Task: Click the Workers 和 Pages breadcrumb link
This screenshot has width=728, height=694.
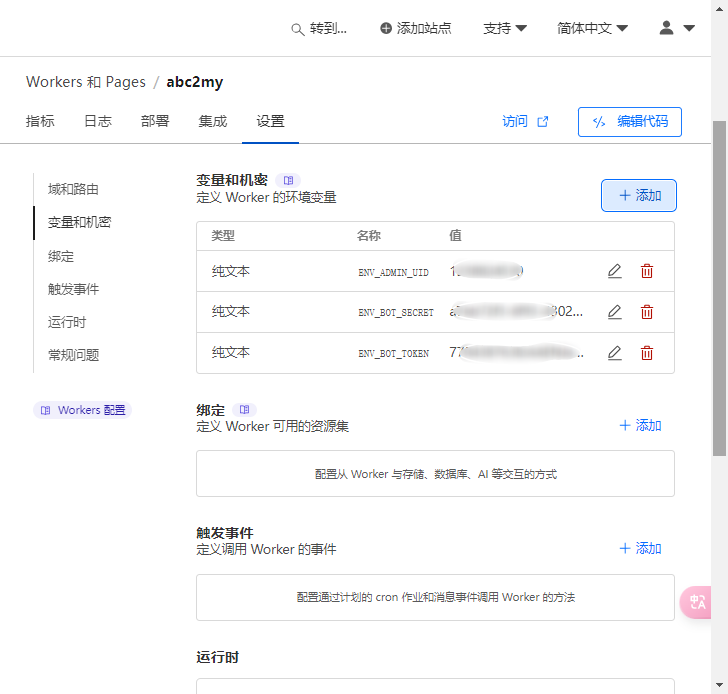Action: (x=85, y=82)
